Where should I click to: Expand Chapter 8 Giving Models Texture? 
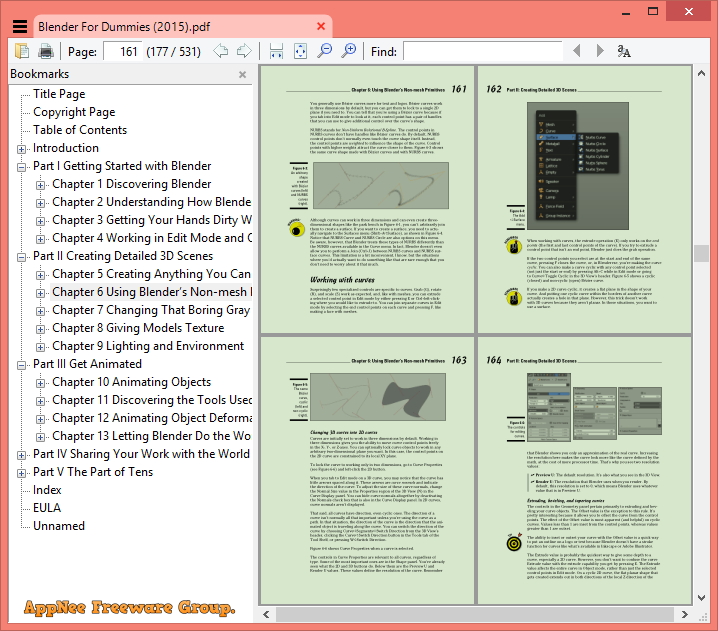tap(40, 329)
